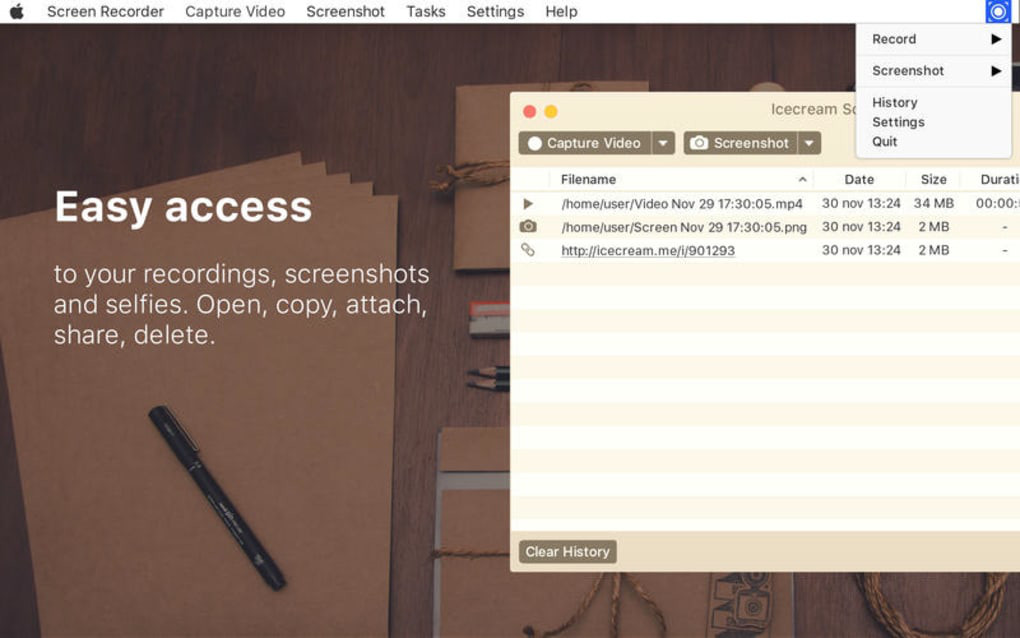Screen dimensions: 1020x638
Task: Open the Apple menu
Action: click(17, 11)
